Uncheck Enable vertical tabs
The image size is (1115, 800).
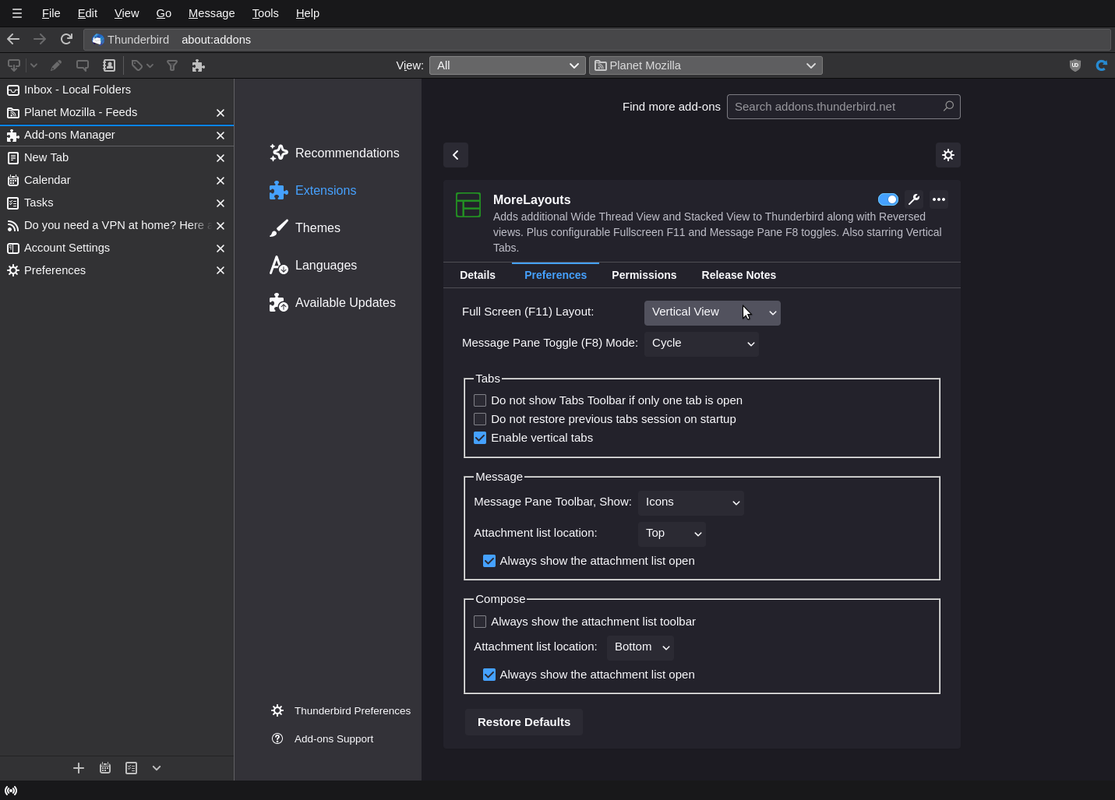pos(480,438)
